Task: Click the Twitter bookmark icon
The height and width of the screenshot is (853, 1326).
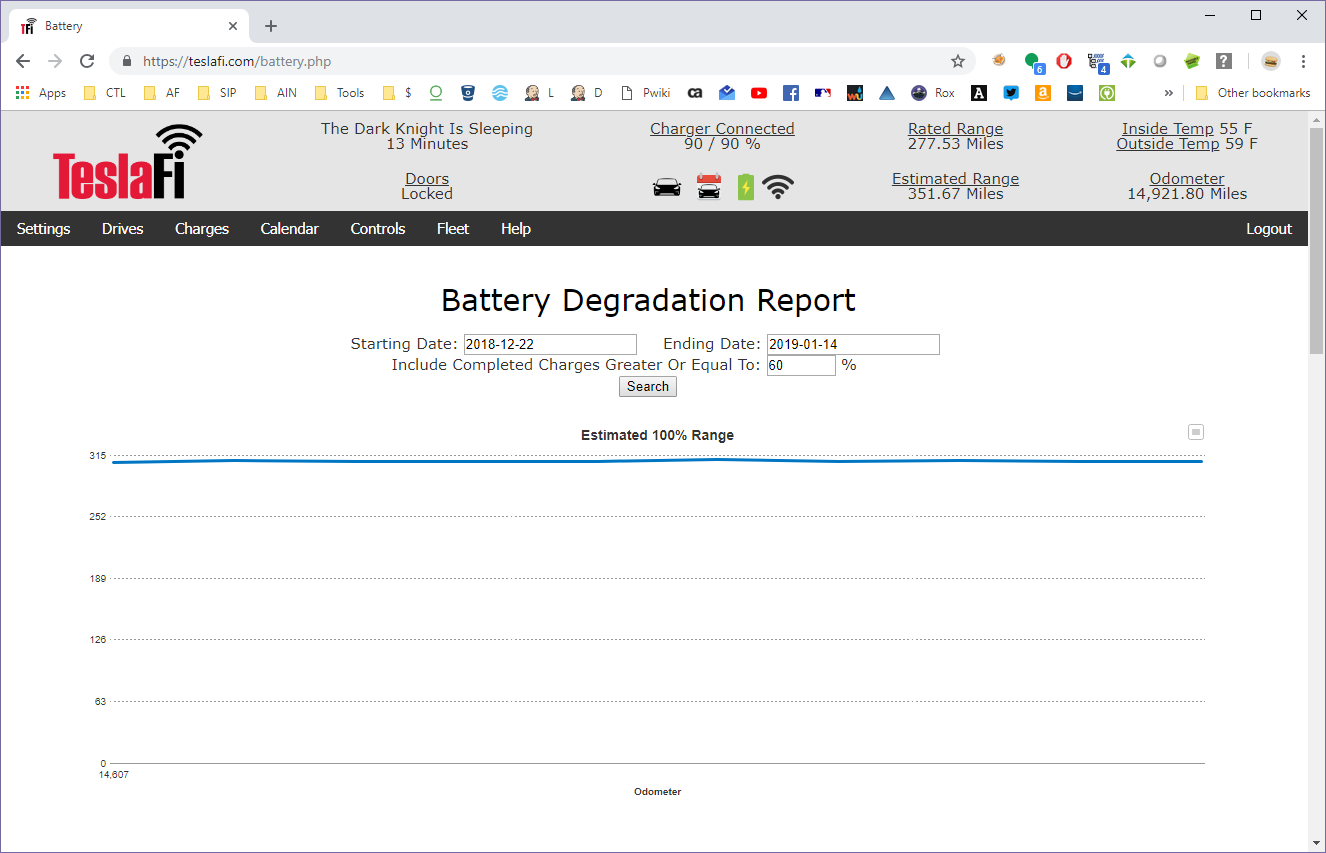Action: [x=1011, y=93]
